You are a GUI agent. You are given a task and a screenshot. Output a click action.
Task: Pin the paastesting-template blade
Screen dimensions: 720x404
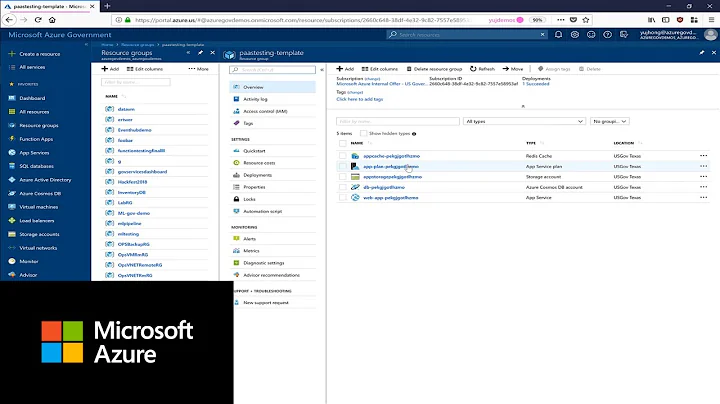702,53
